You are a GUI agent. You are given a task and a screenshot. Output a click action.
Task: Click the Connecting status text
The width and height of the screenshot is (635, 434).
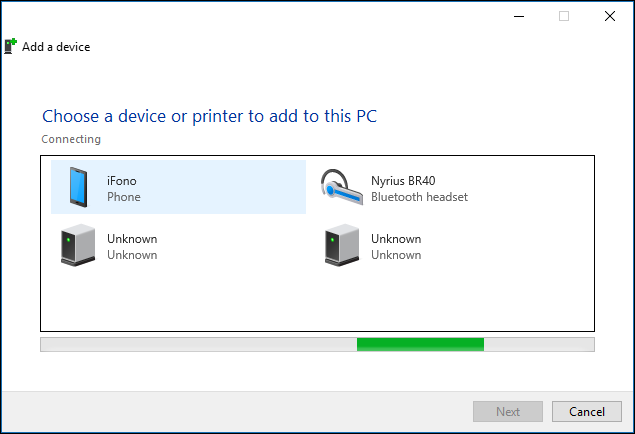click(71, 139)
